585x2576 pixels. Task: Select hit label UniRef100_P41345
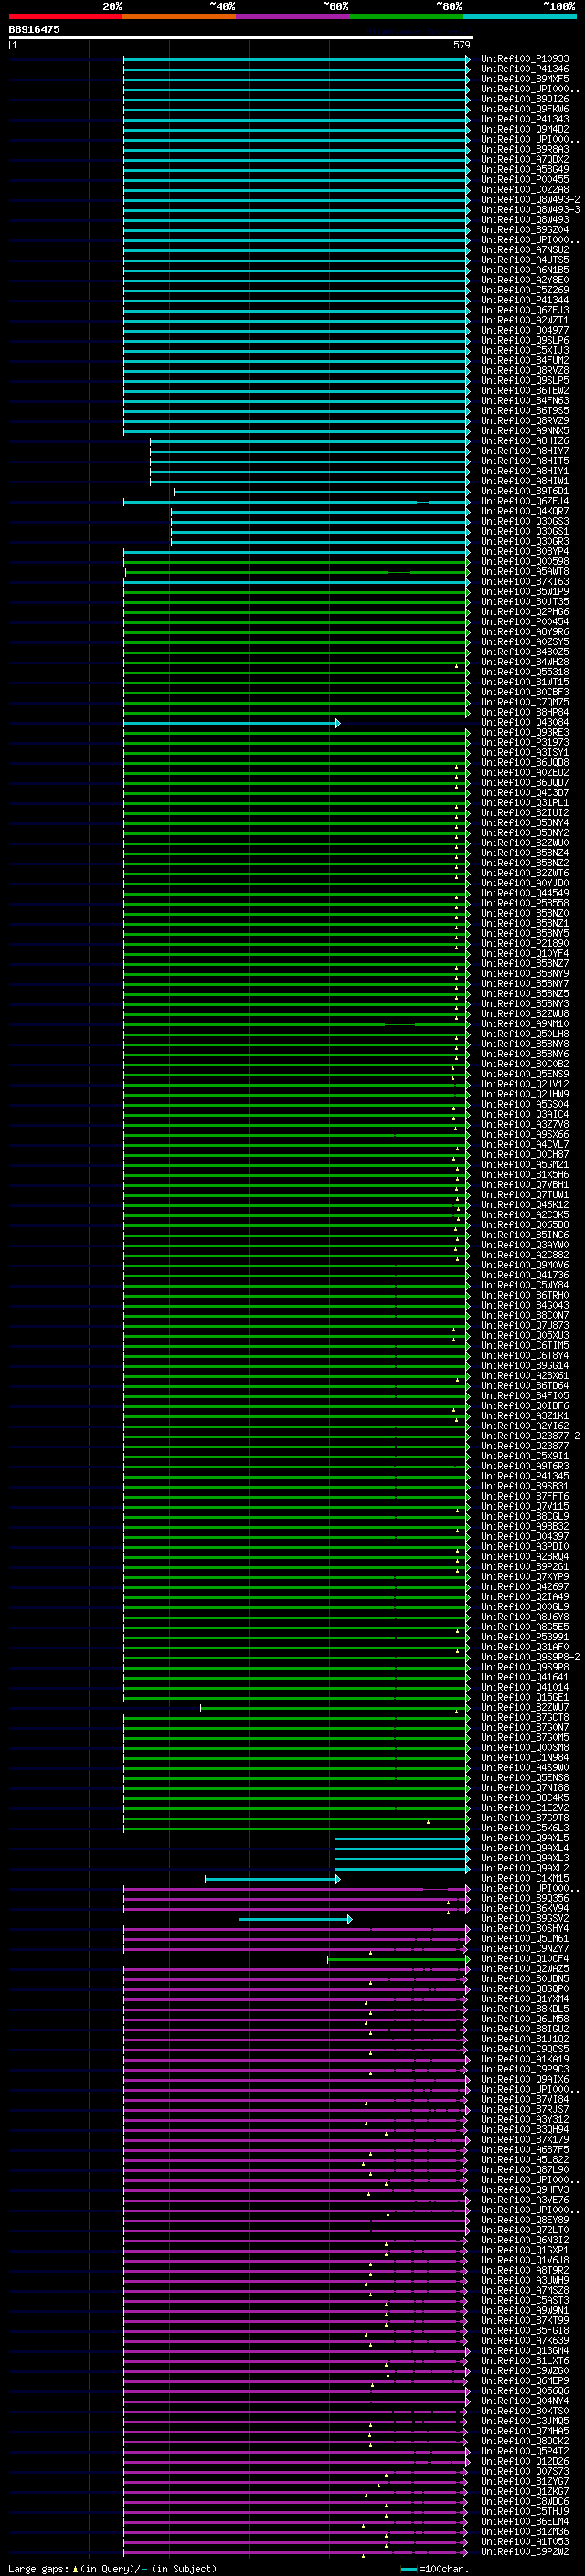pyautogui.click(x=525, y=1476)
